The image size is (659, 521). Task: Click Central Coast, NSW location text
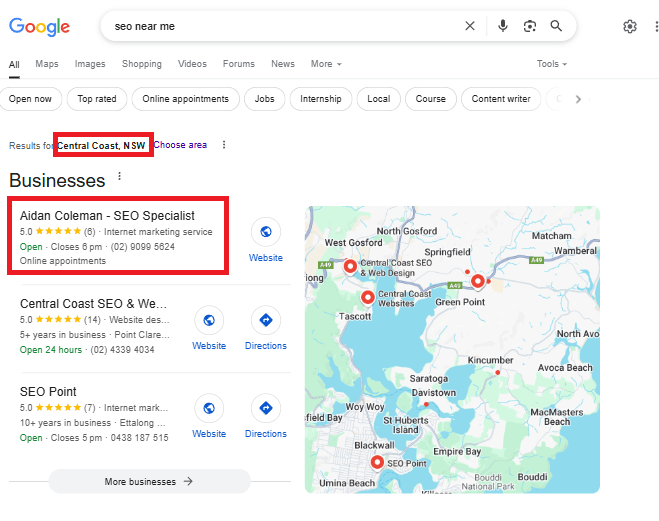pyautogui.click(x=101, y=145)
